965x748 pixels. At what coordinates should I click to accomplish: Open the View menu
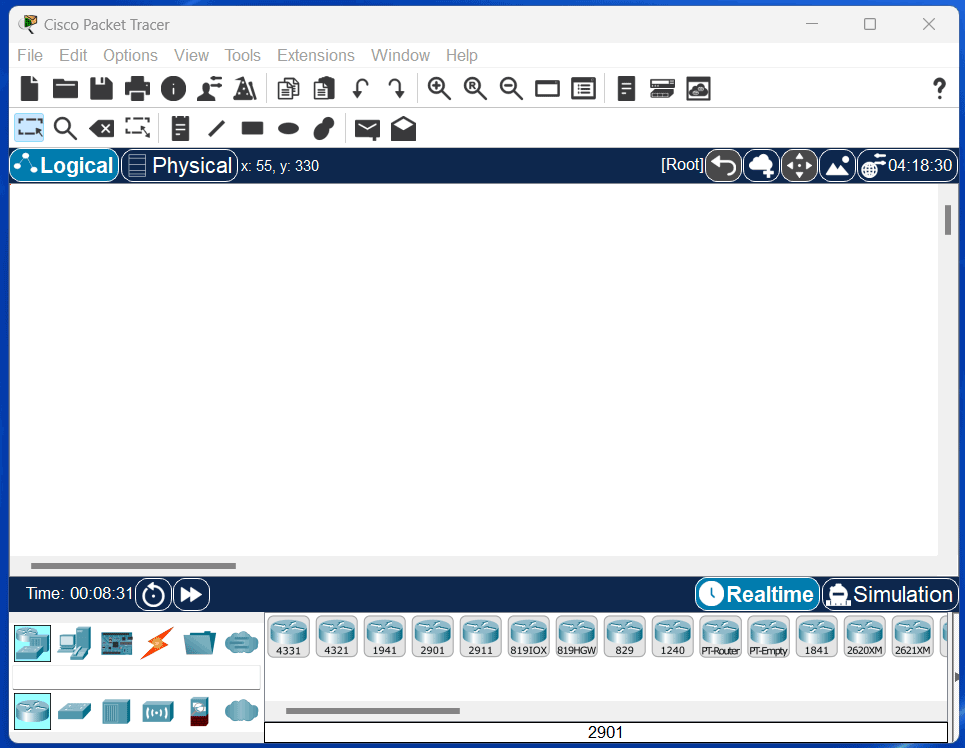point(191,55)
